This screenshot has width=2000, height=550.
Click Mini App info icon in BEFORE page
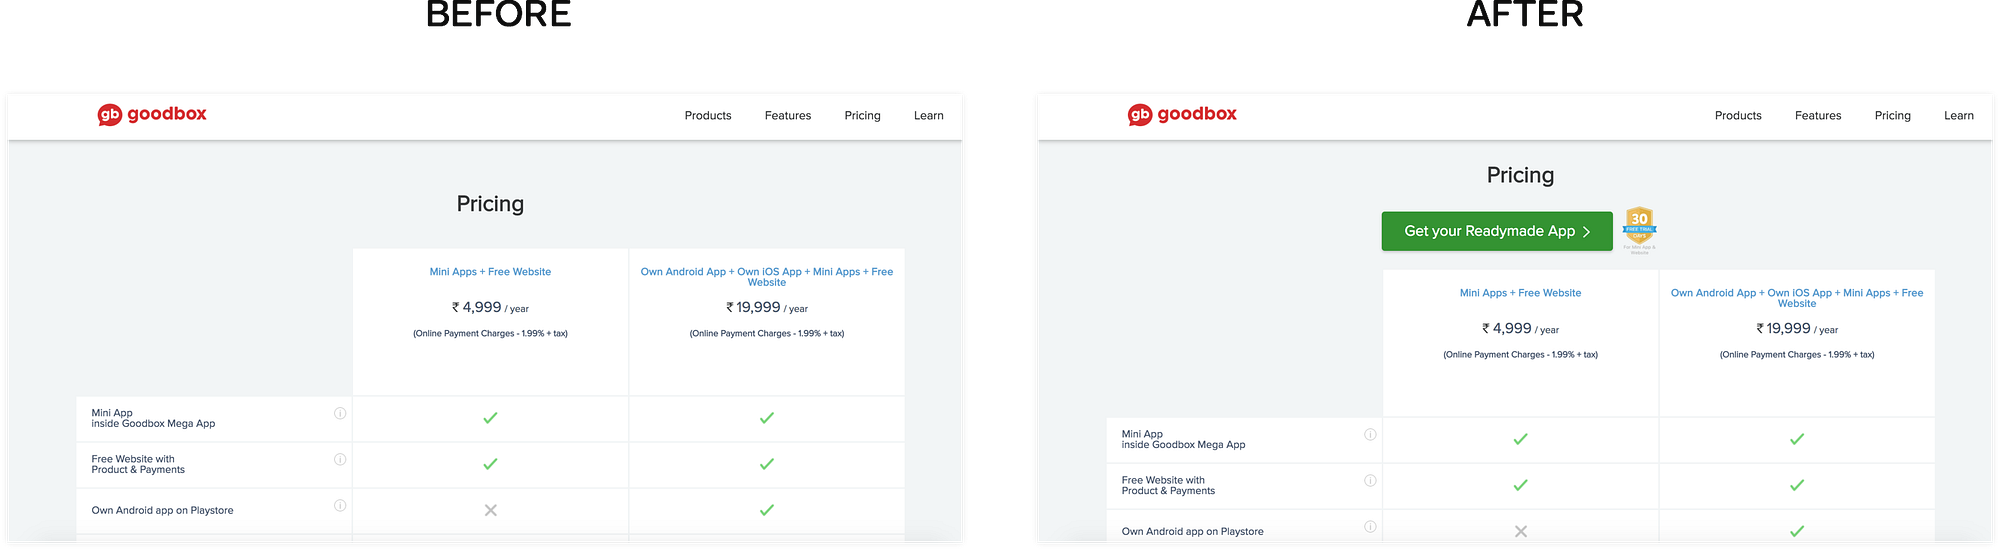click(x=340, y=413)
